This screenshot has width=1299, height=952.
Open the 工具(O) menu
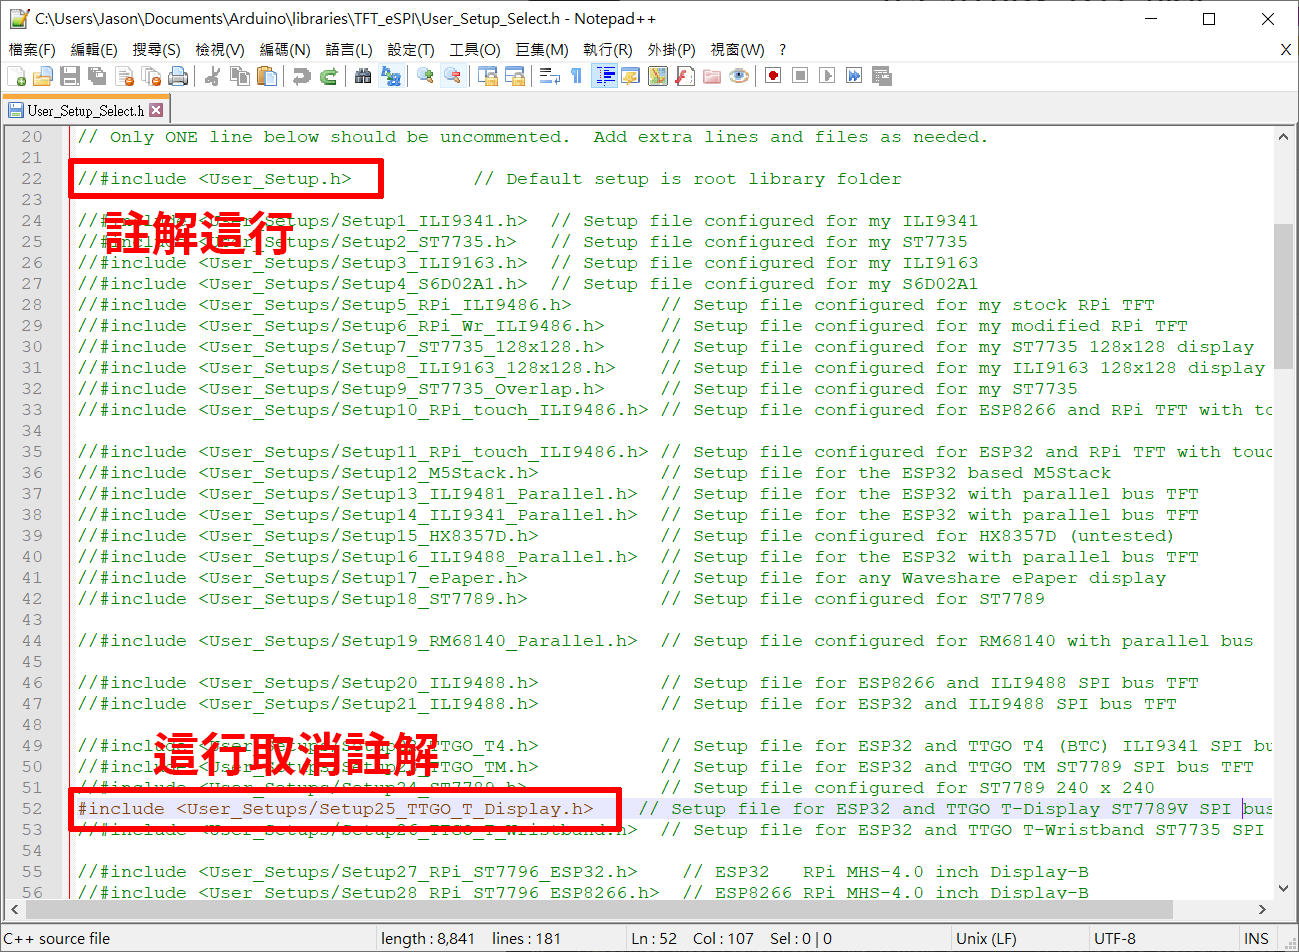(475, 49)
